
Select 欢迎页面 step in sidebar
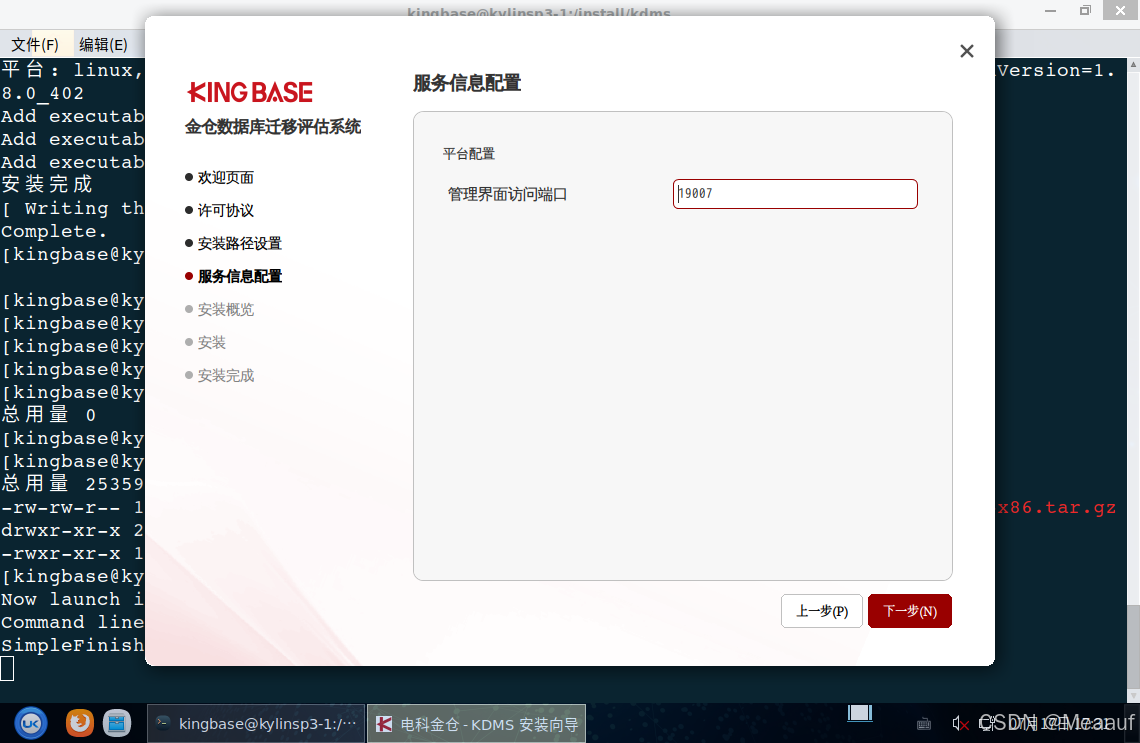[x=220, y=177]
